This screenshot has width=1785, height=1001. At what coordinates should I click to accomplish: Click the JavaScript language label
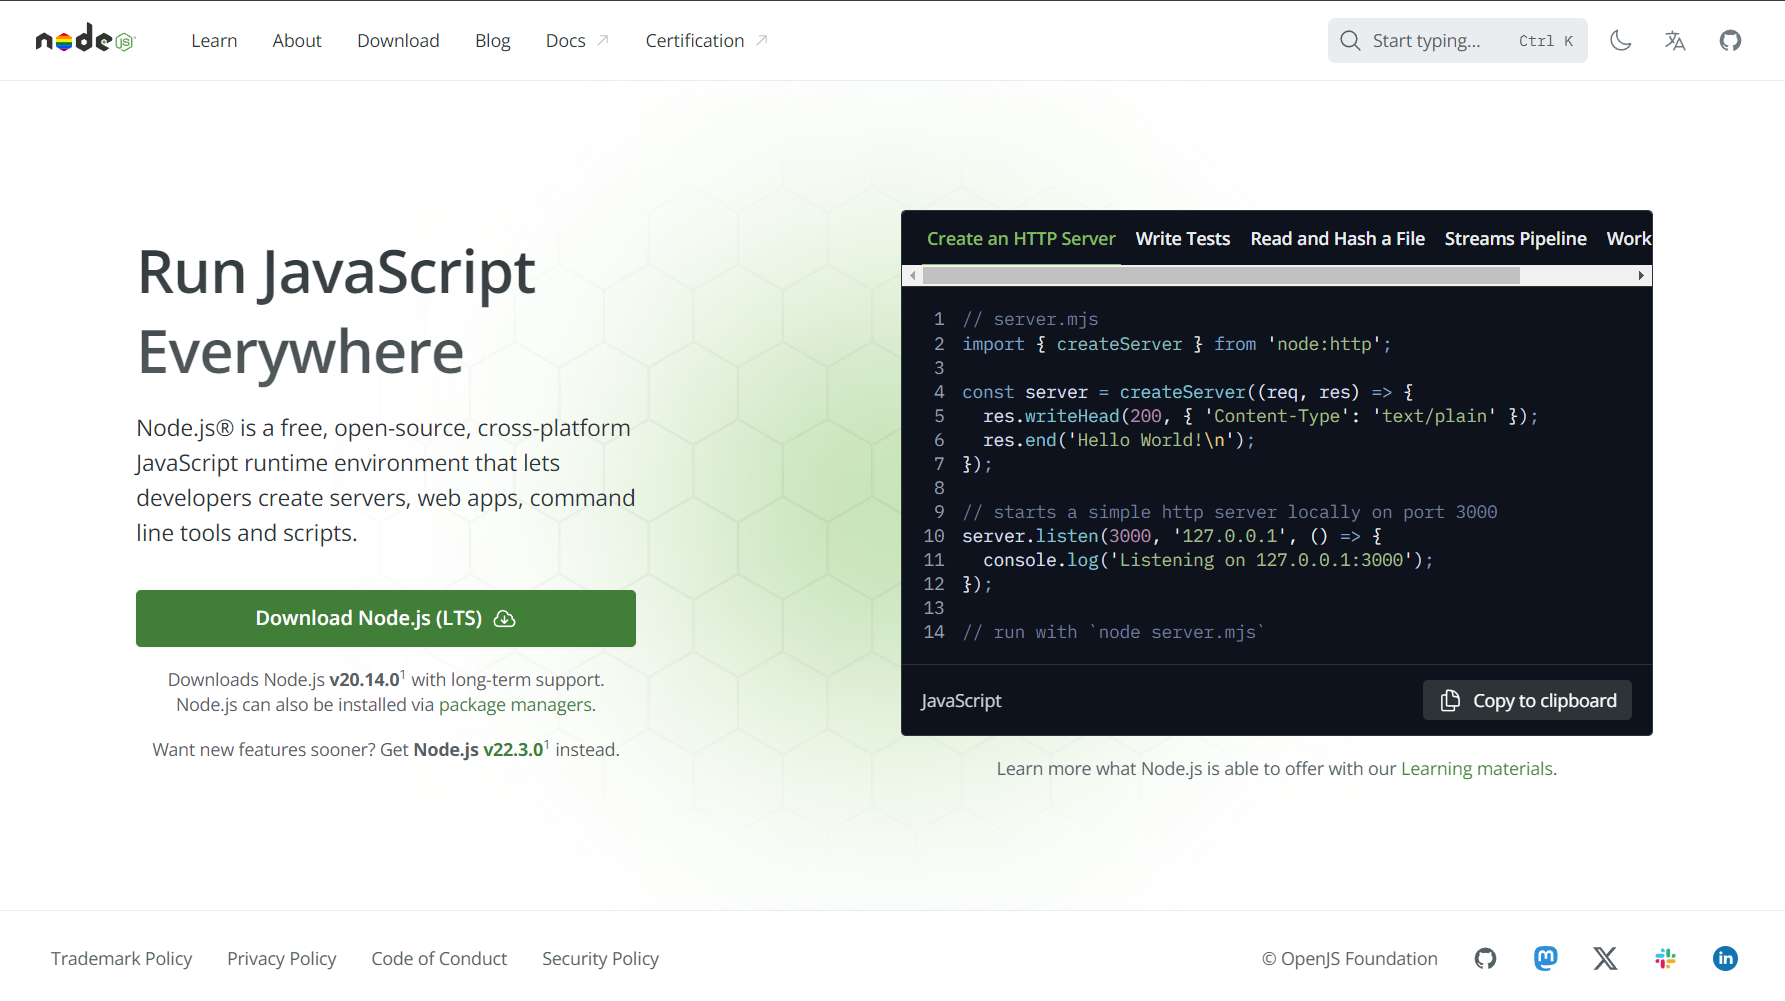961,700
